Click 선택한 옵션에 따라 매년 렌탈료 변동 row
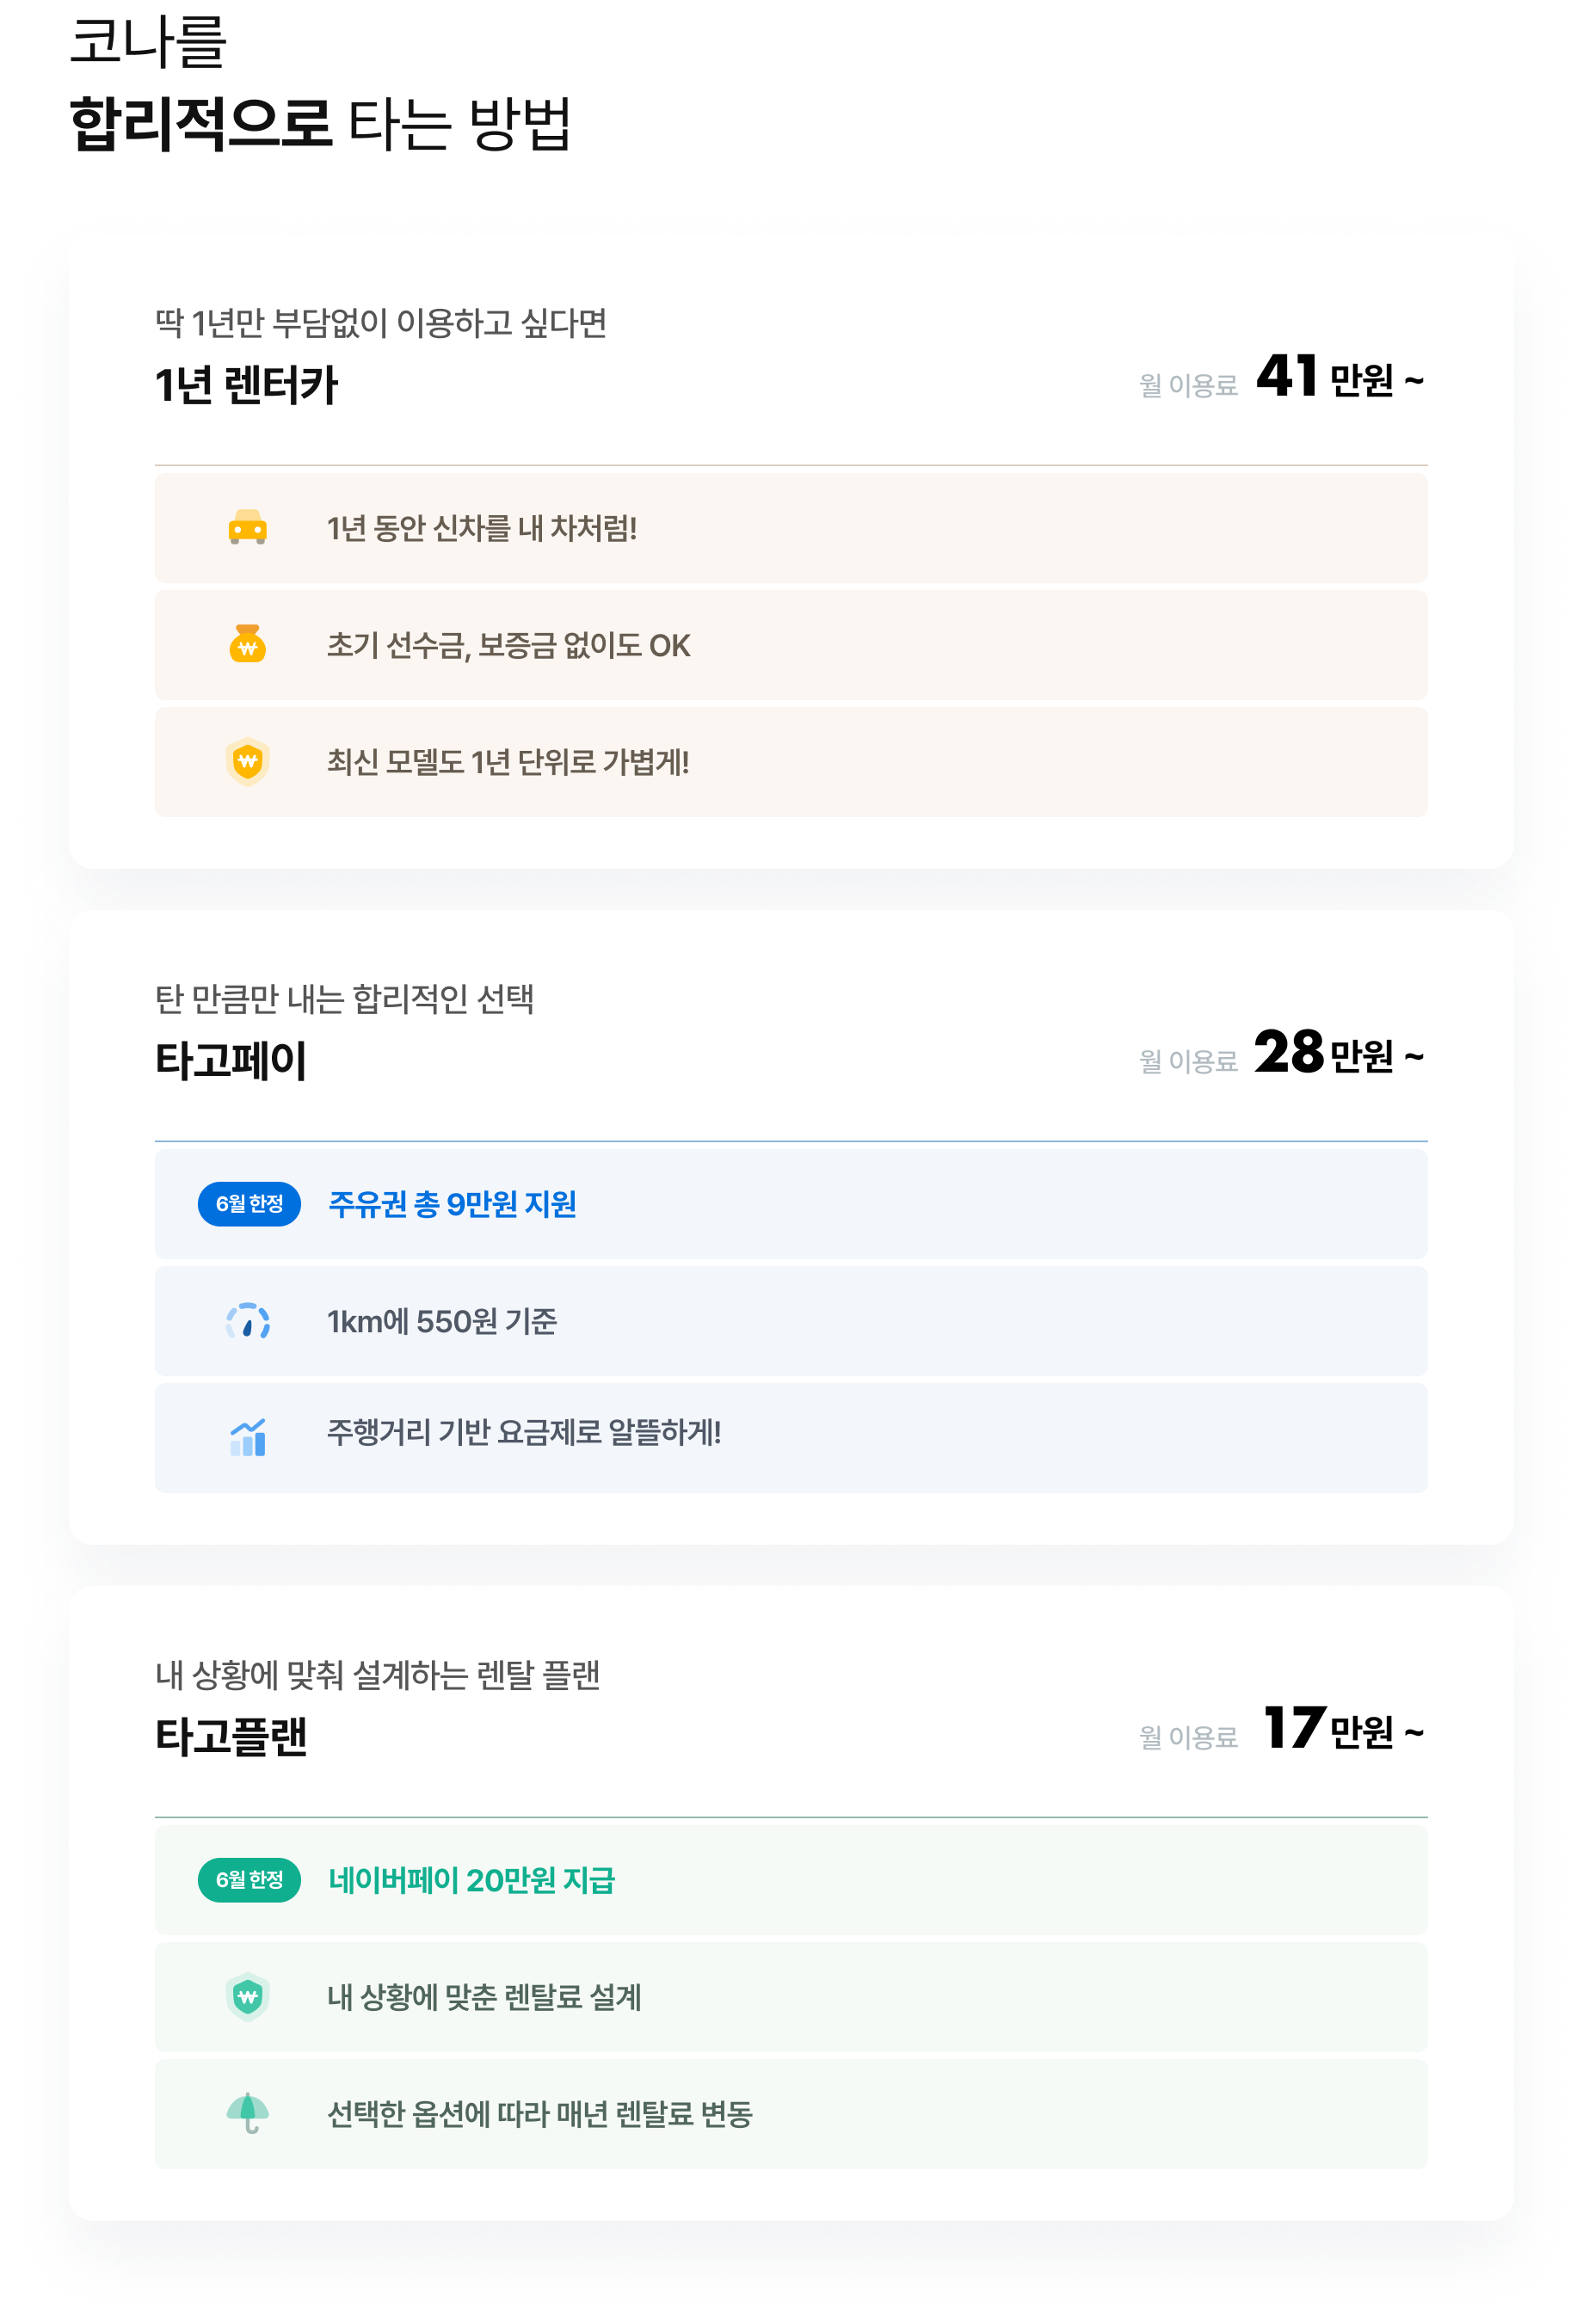This screenshot has height=2324, width=1583. (x=791, y=2114)
